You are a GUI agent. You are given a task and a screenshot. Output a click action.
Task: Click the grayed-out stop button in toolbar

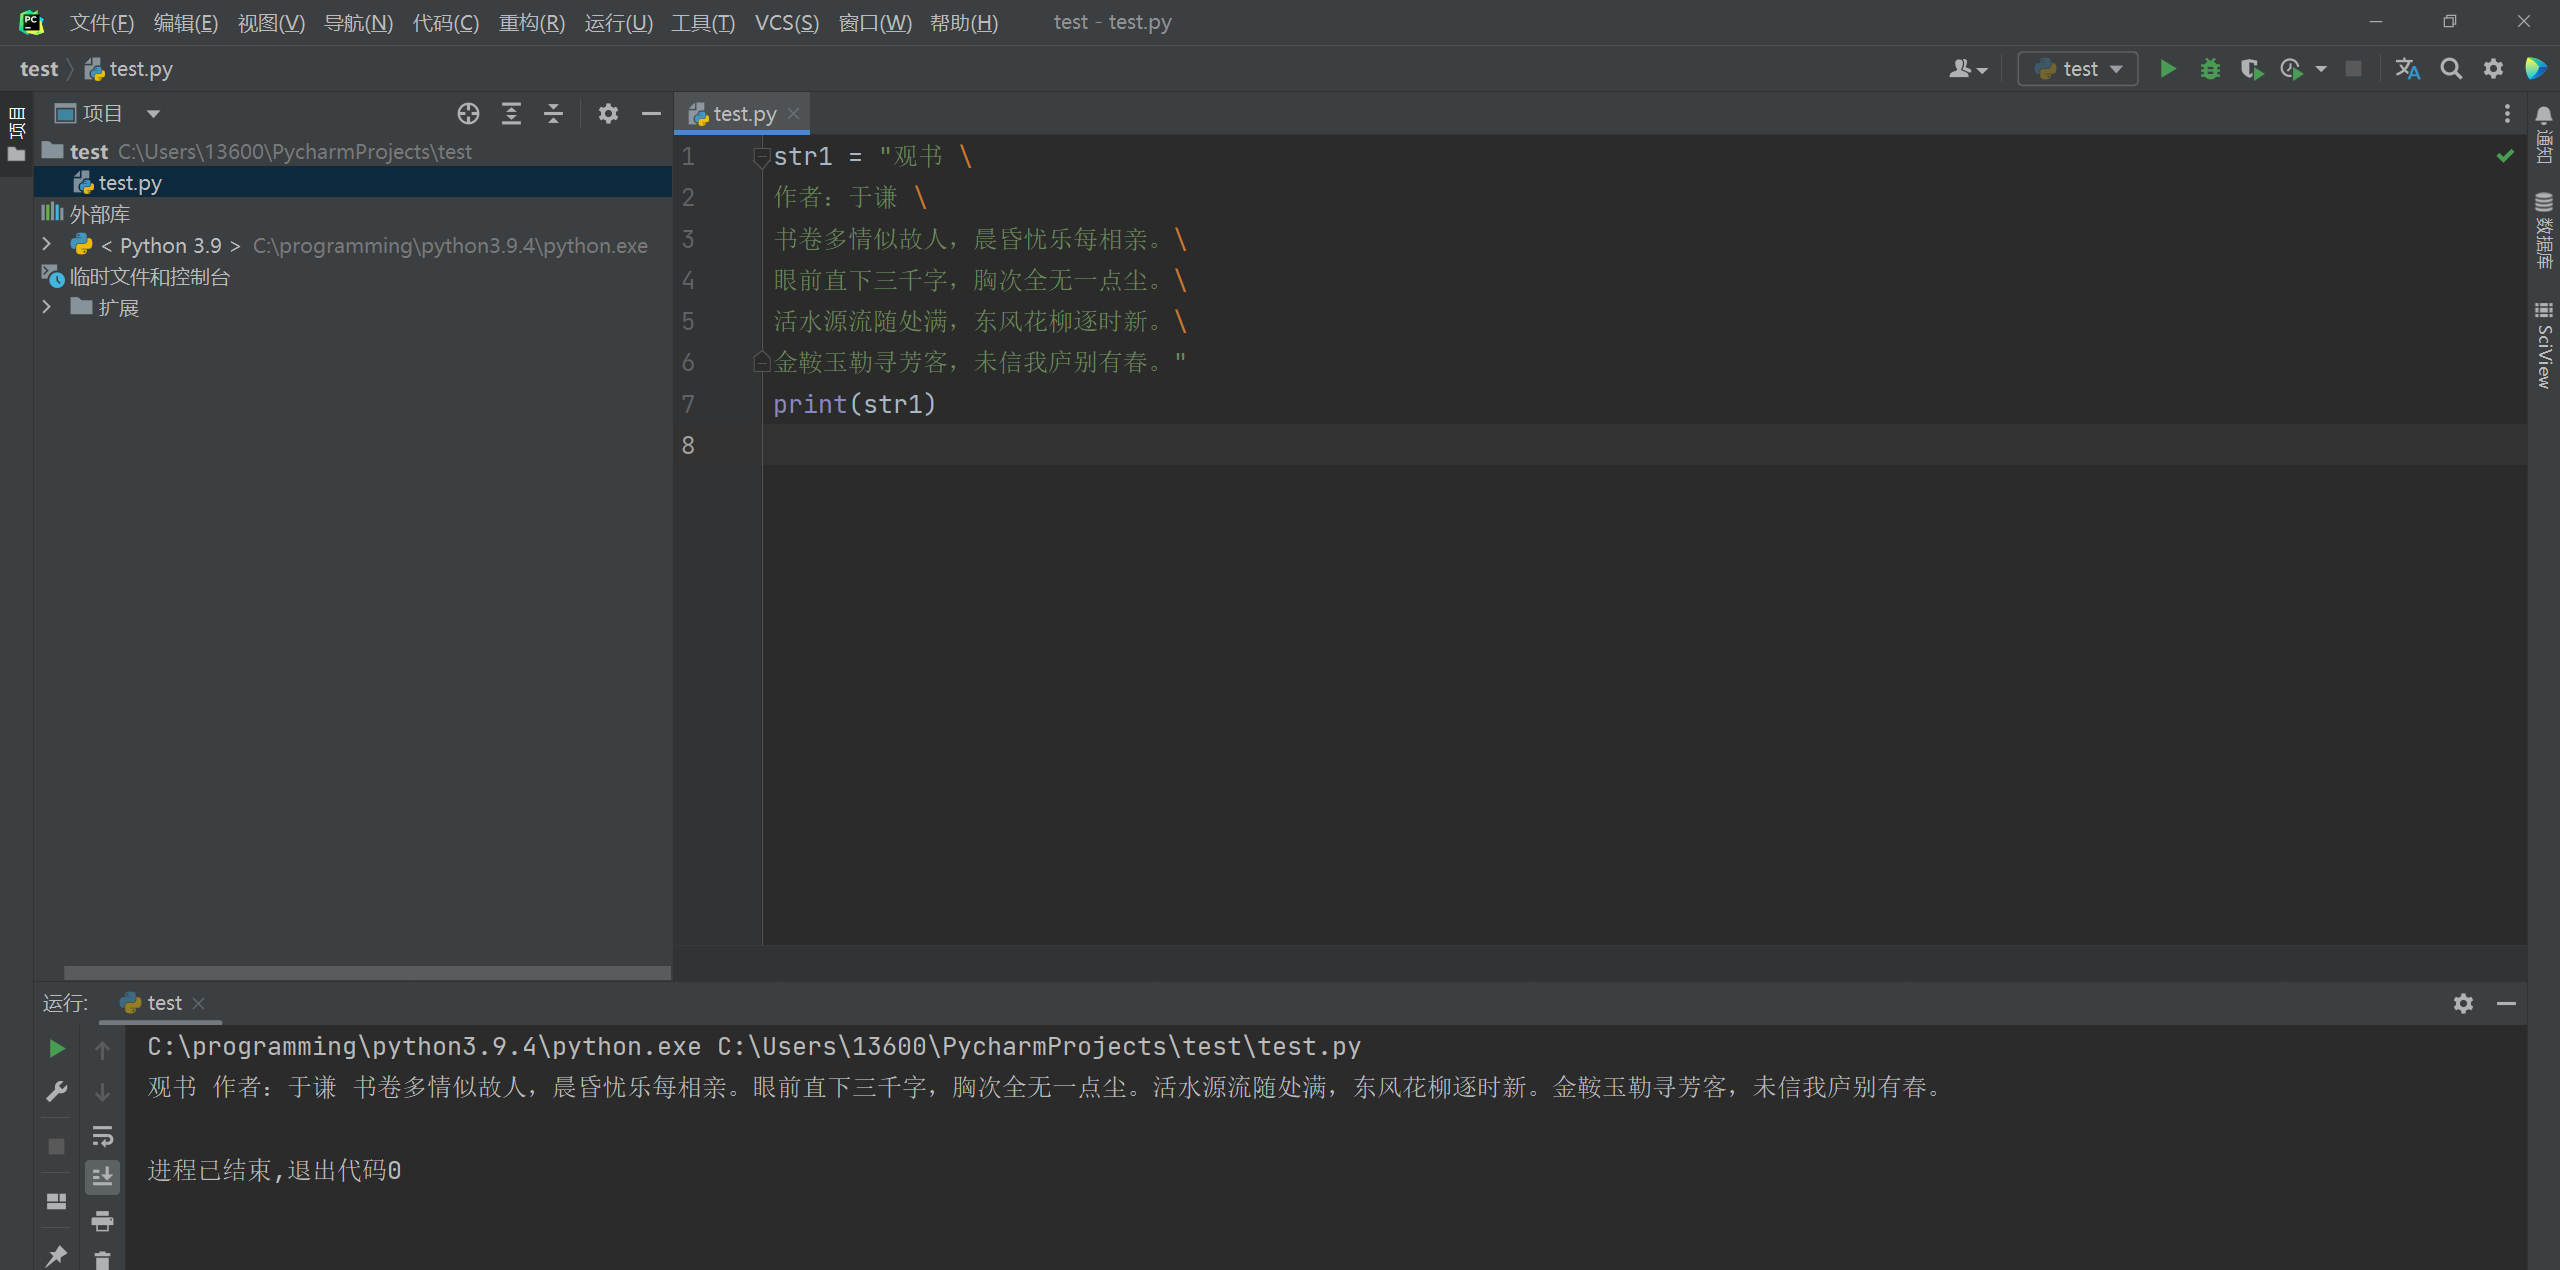pyautogui.click(x=2354, y=69)
